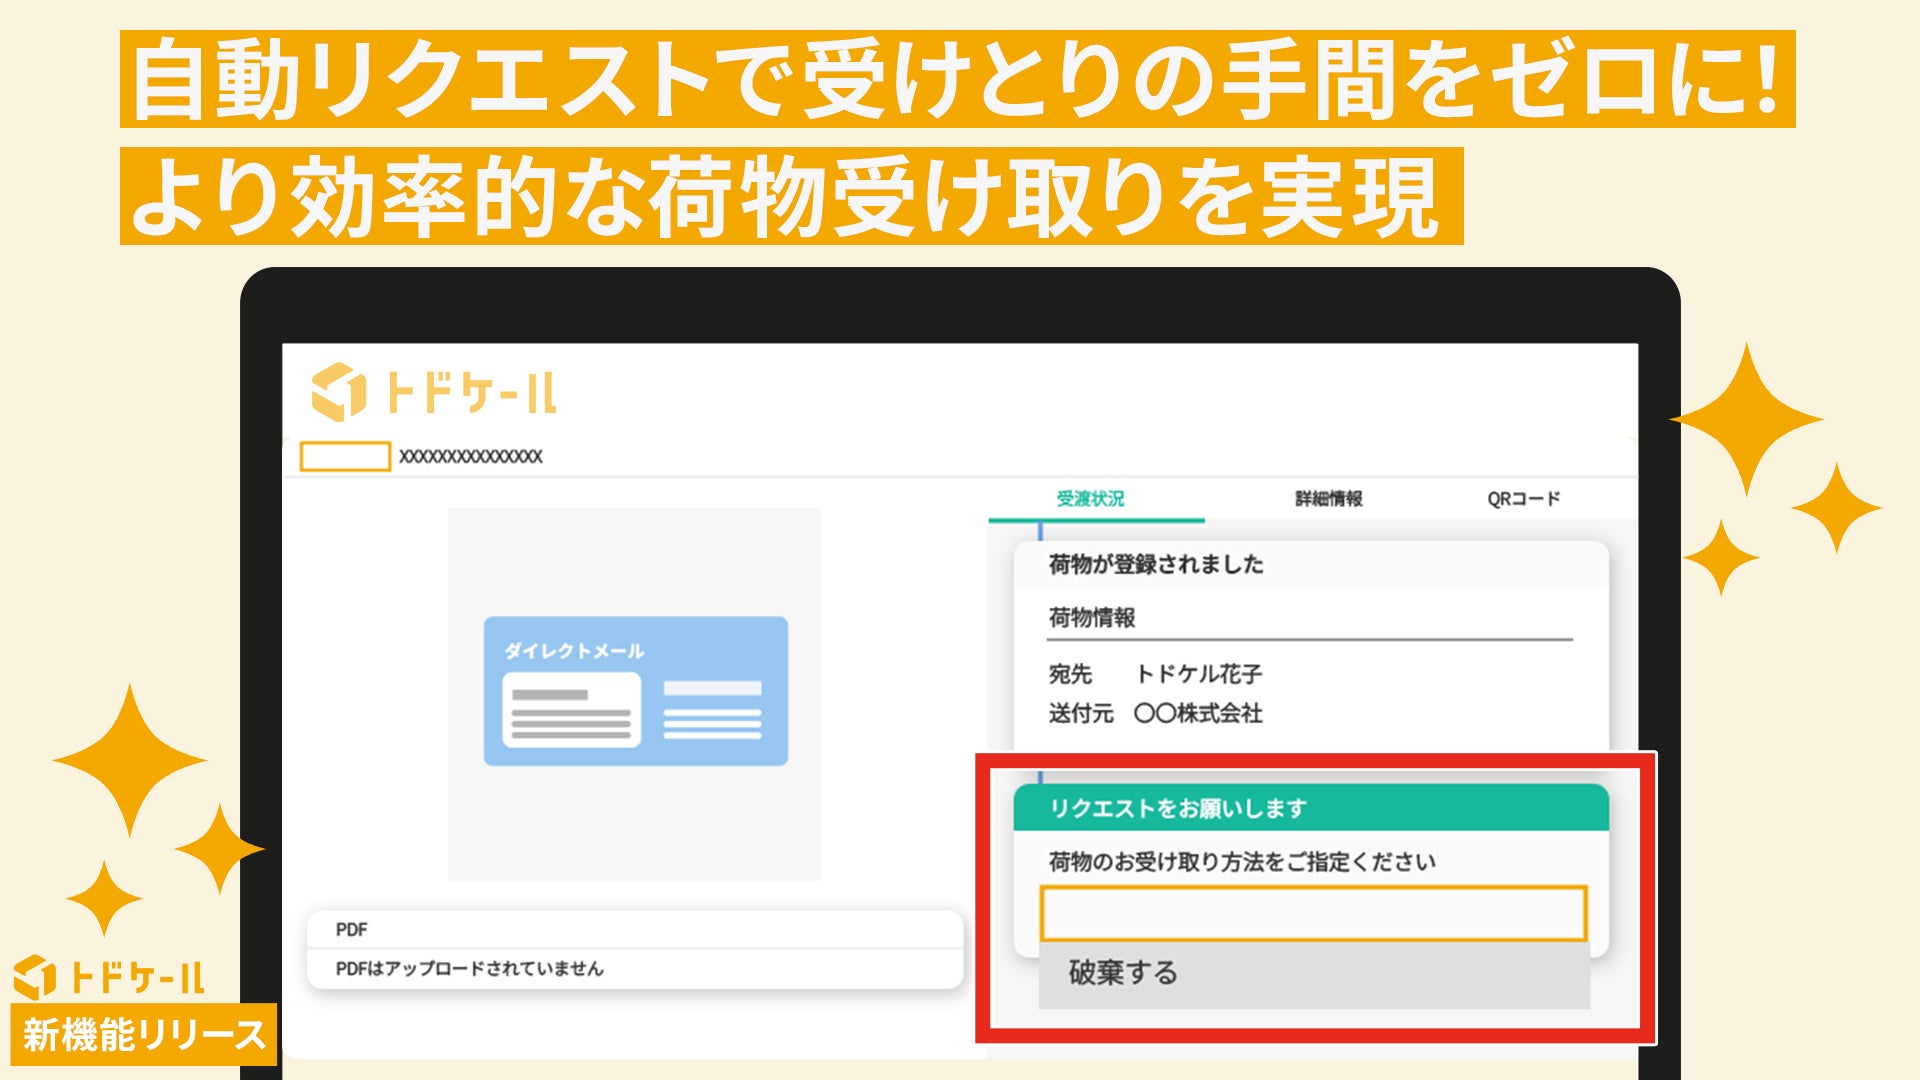Click the large sparkle star at left side
Viewport: 1920px width, 1080px height.
coord(130,760)
